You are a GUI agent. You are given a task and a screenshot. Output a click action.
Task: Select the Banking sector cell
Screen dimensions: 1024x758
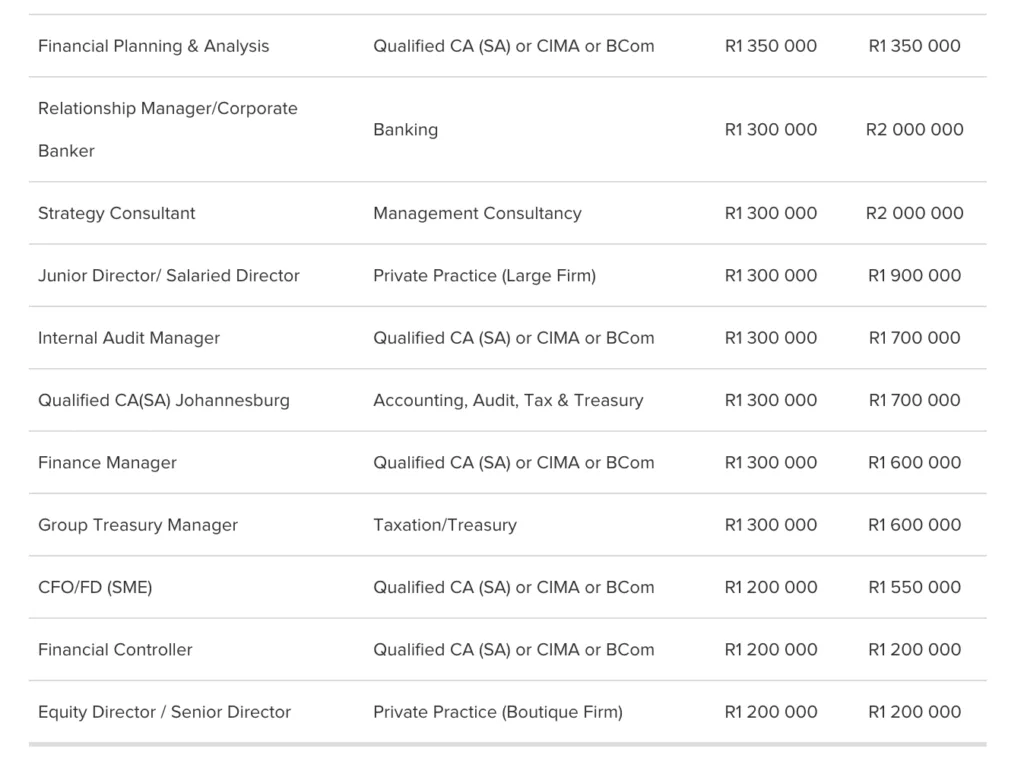pos(406,129)
